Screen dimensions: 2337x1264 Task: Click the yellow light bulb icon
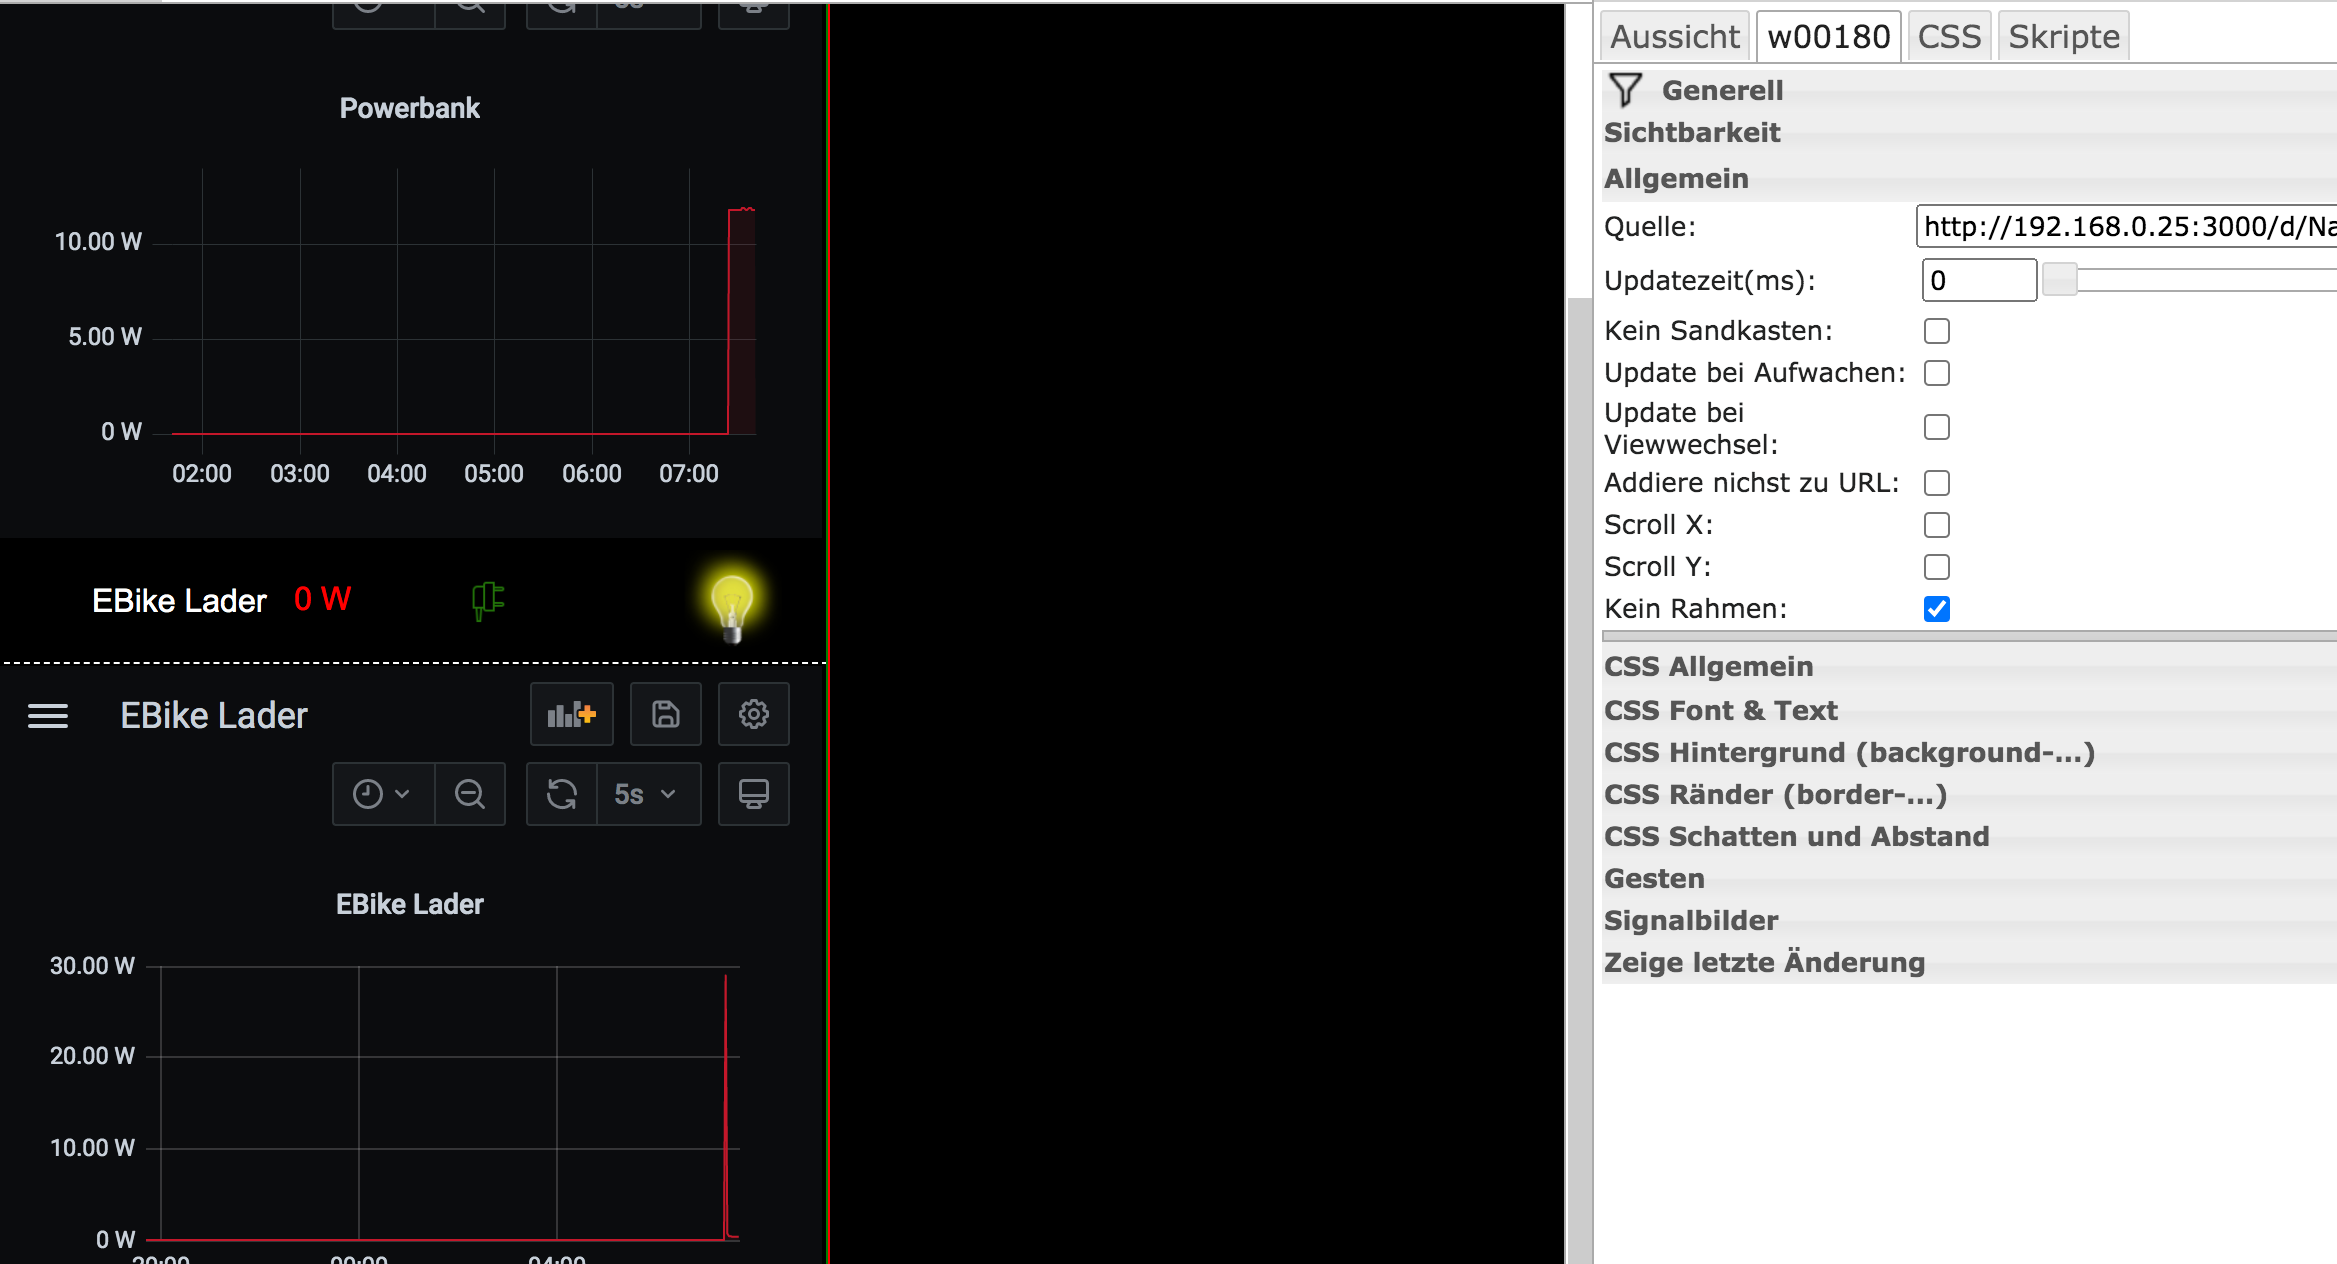pos(732,604)
